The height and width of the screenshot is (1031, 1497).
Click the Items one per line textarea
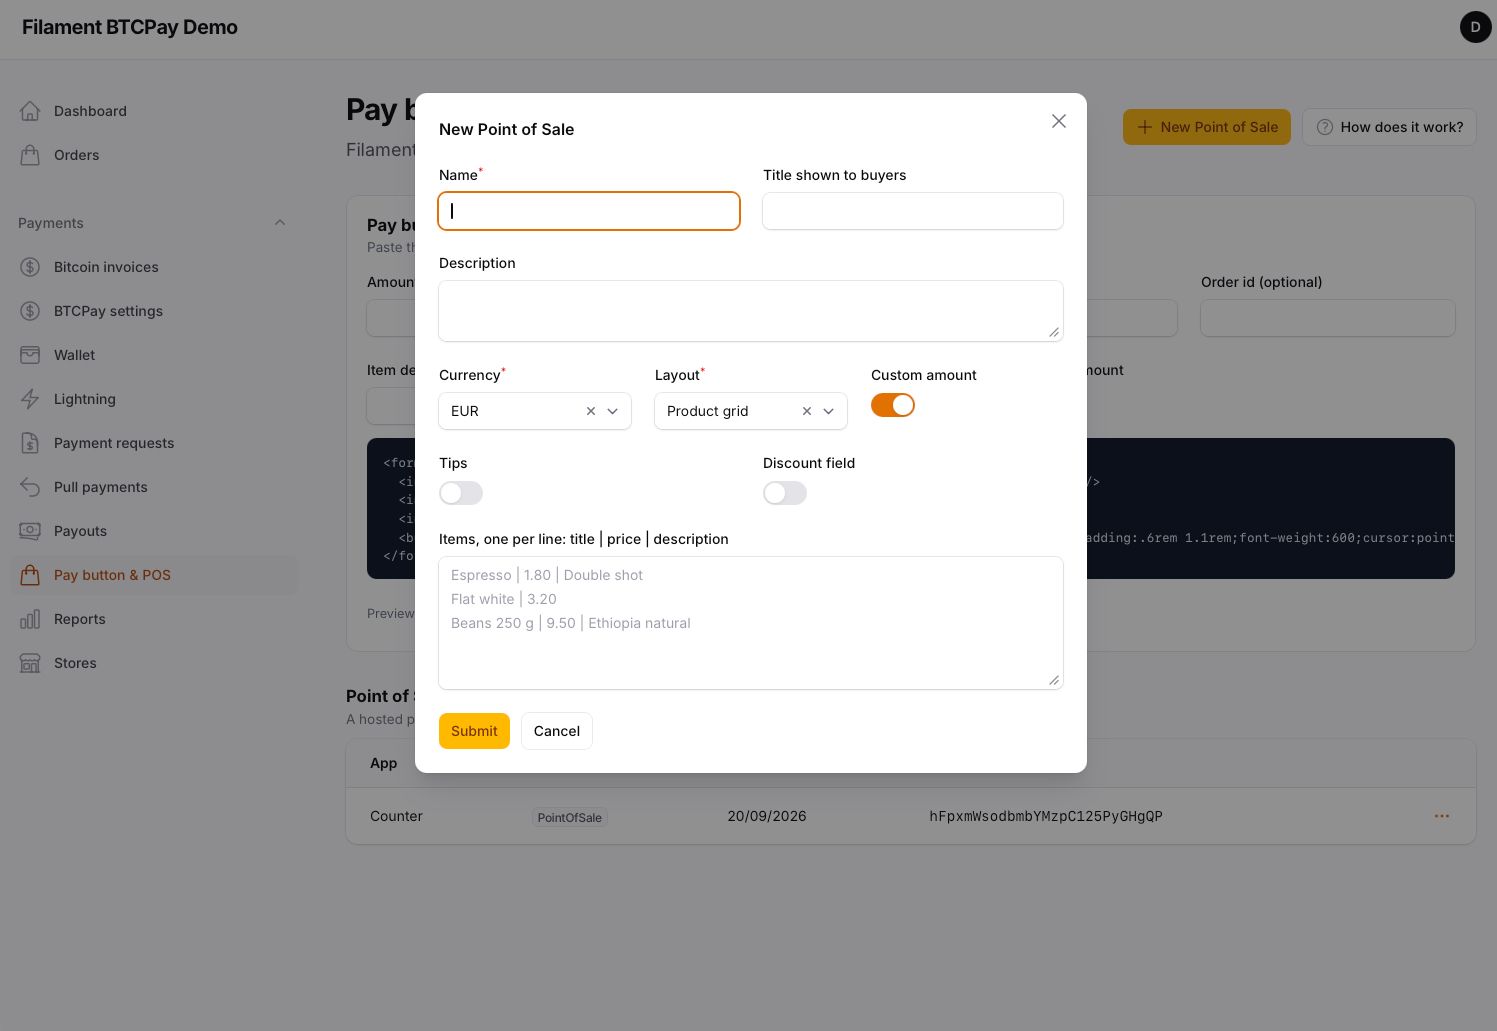751,623
